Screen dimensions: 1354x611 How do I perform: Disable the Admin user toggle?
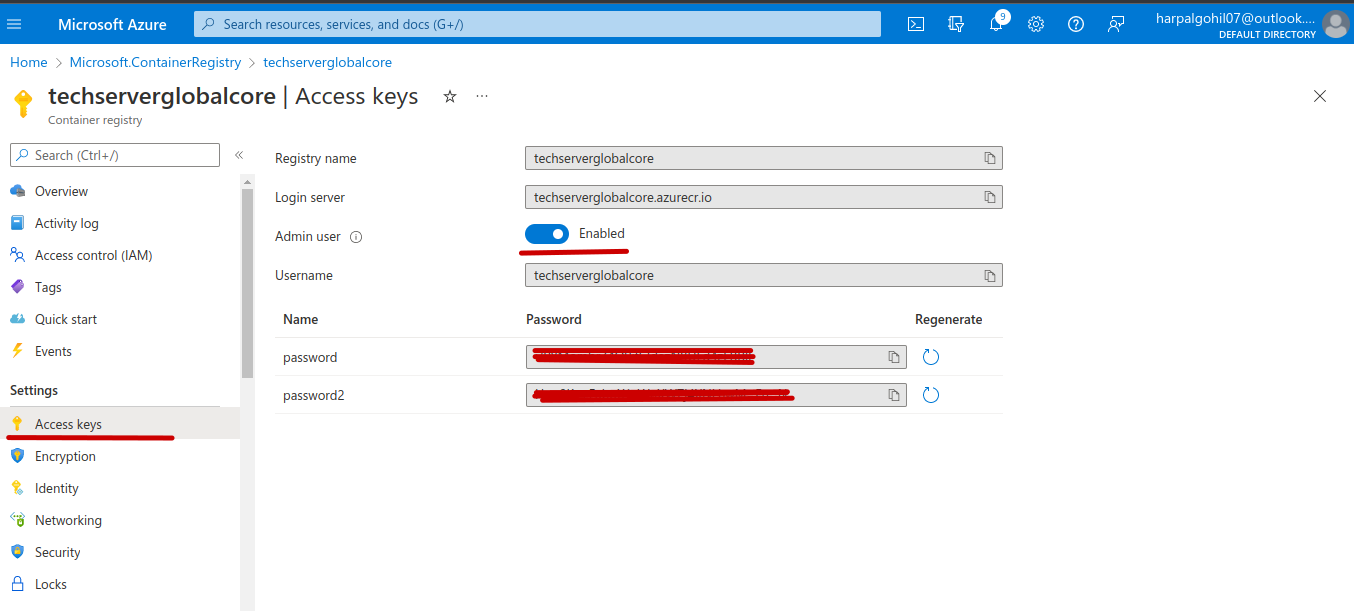pos(547,234)
